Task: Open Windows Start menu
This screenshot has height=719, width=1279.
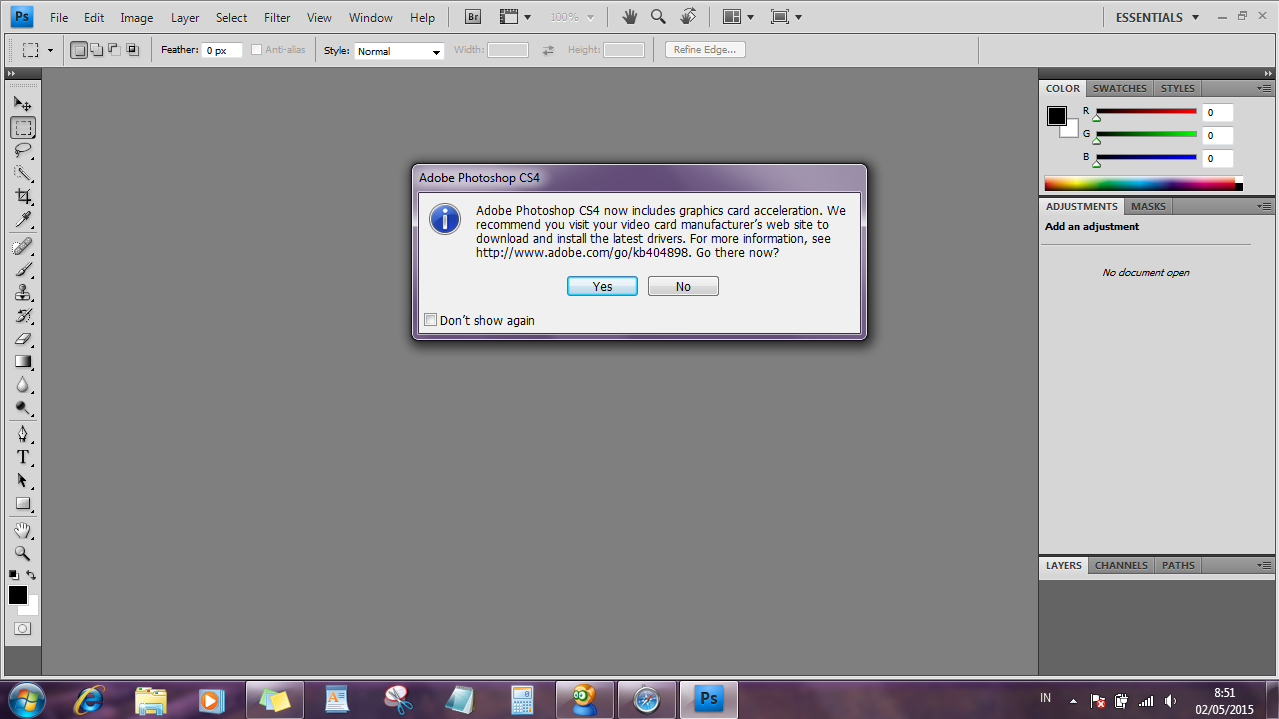Action: pos(26,699)
